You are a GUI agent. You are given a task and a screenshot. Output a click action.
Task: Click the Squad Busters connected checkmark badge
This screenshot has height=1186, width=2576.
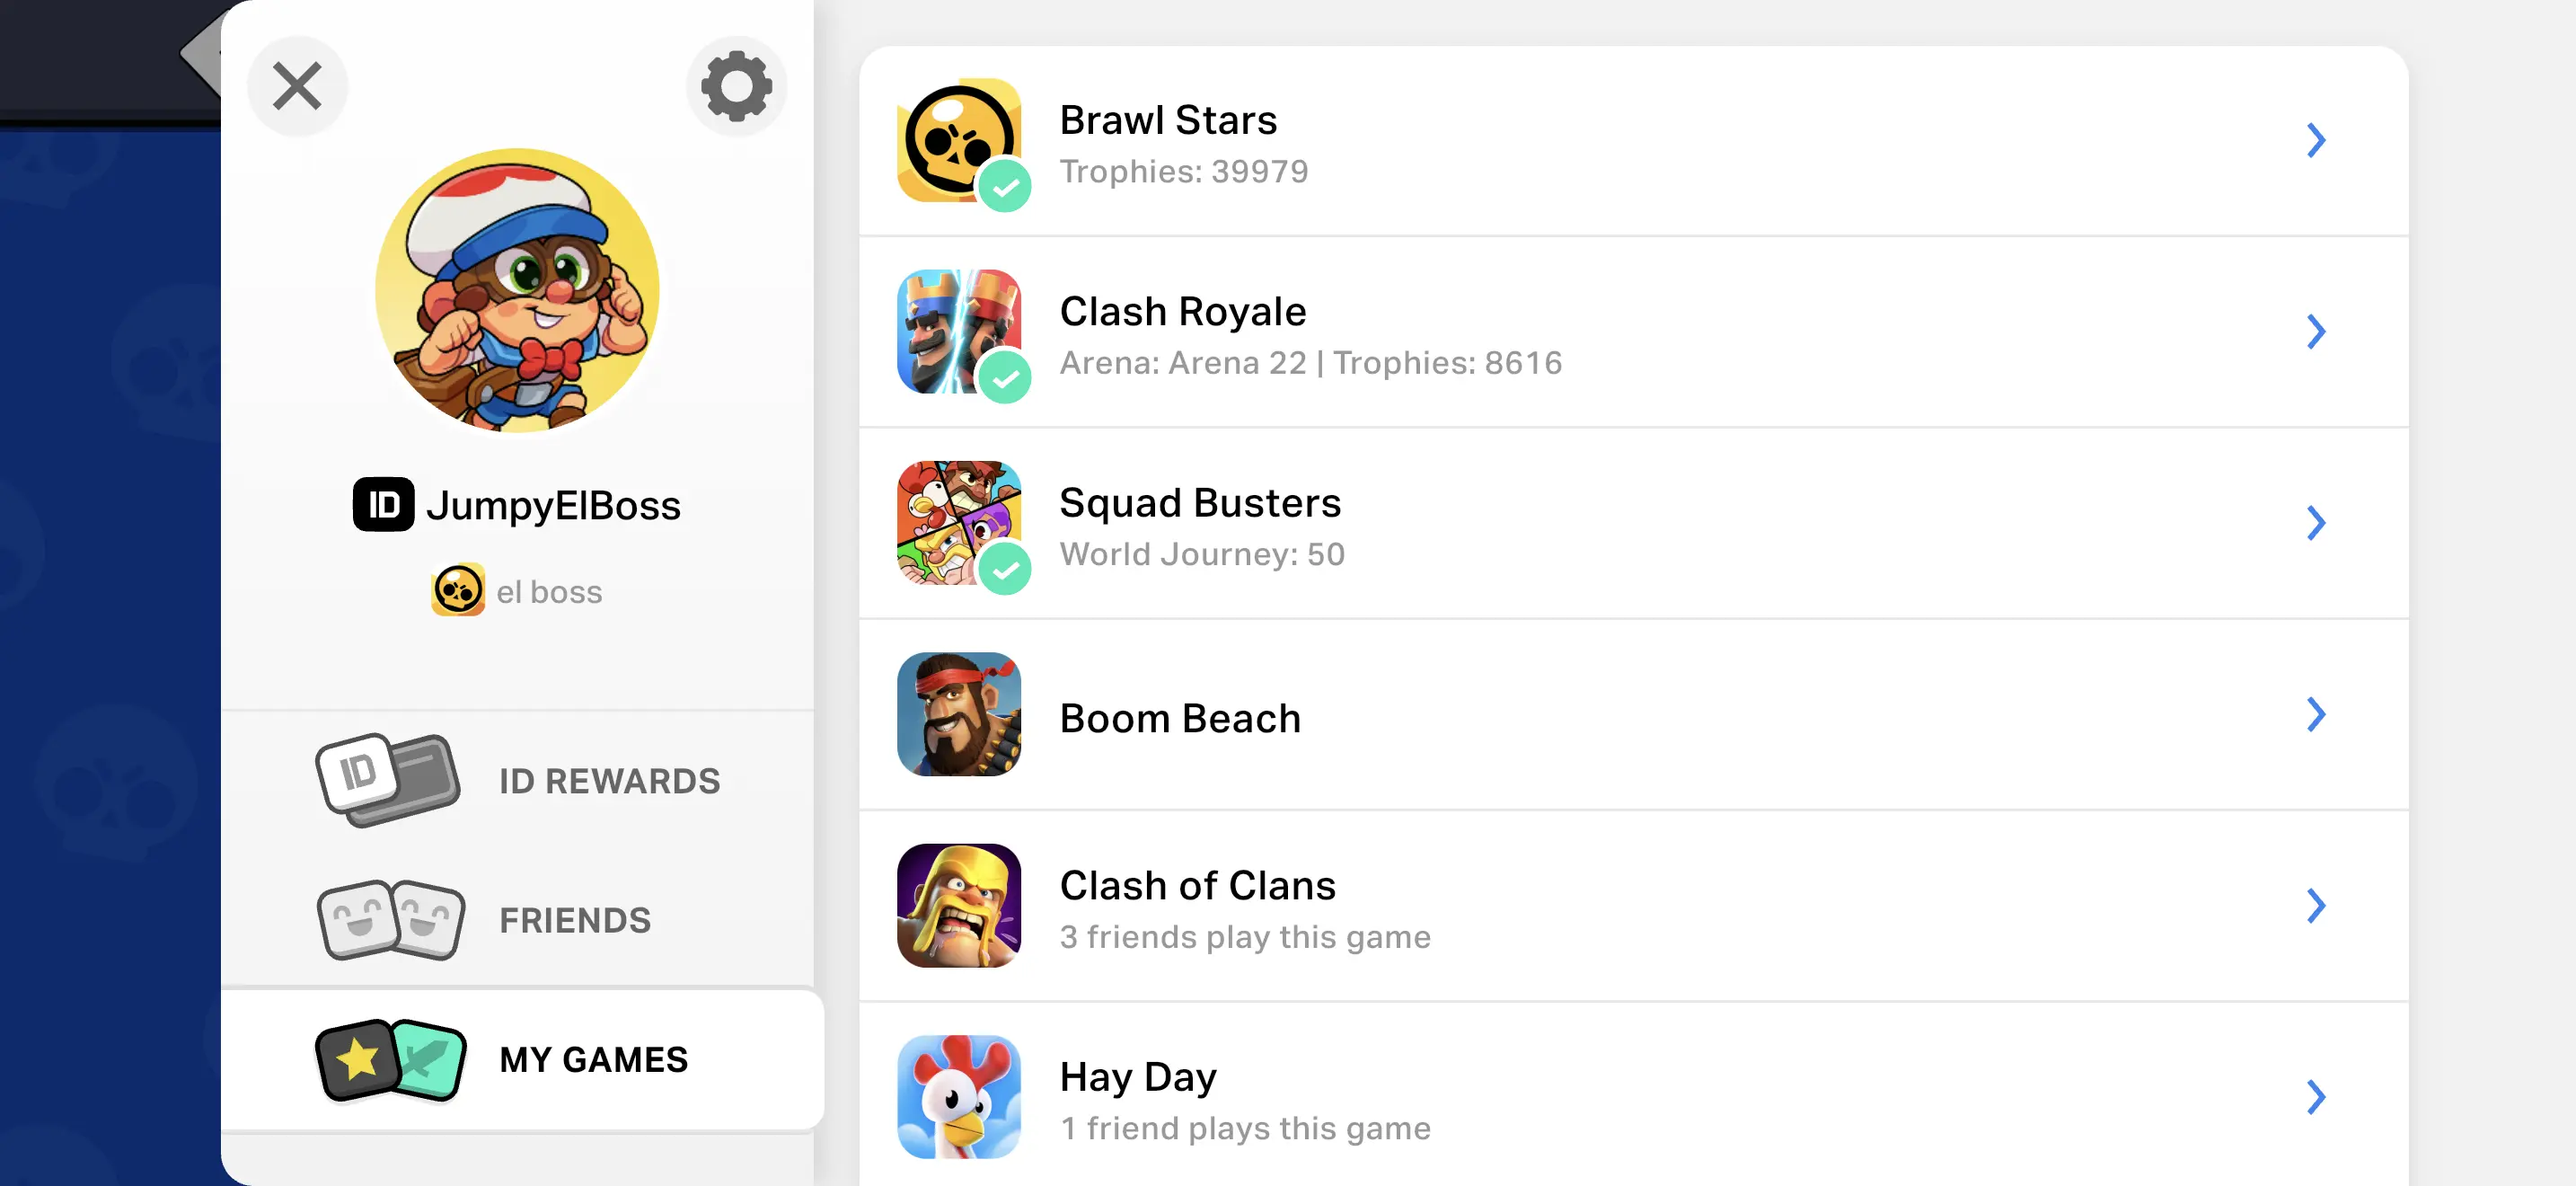(1004, 569)
